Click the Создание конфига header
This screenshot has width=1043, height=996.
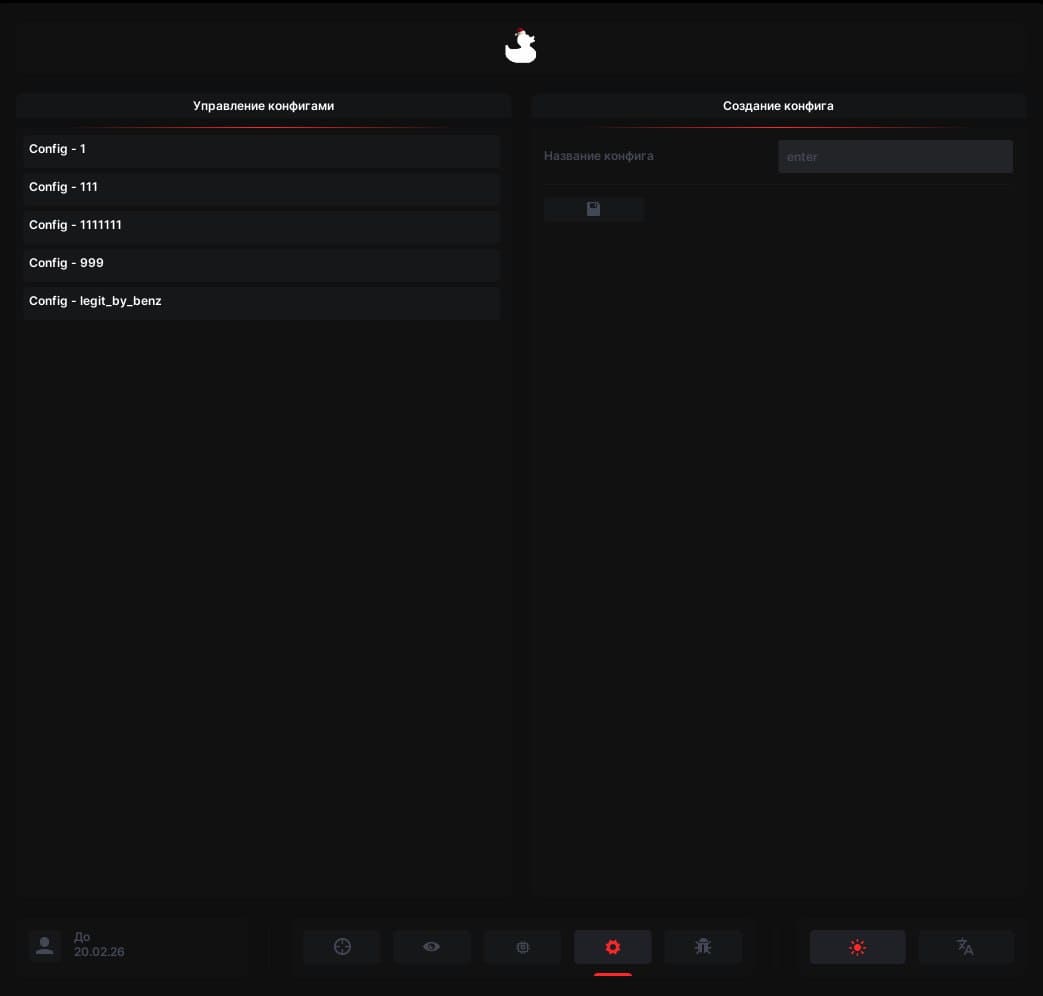click(778, 106)
